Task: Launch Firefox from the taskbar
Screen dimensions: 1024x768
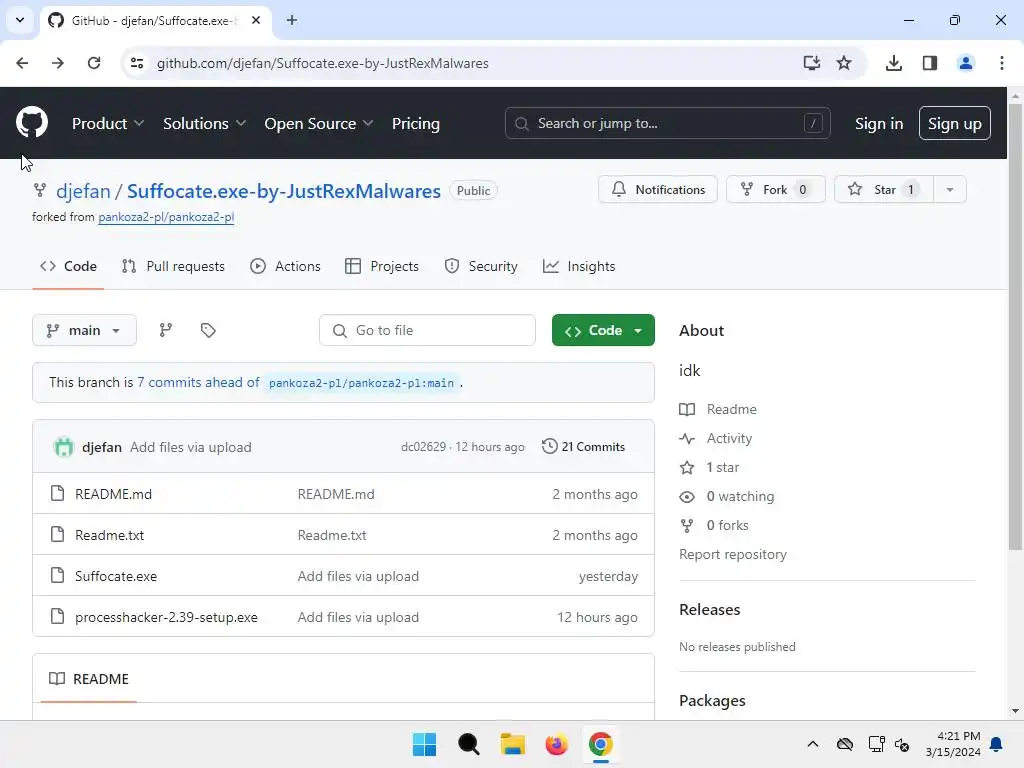Action: [x=556, y=744]
